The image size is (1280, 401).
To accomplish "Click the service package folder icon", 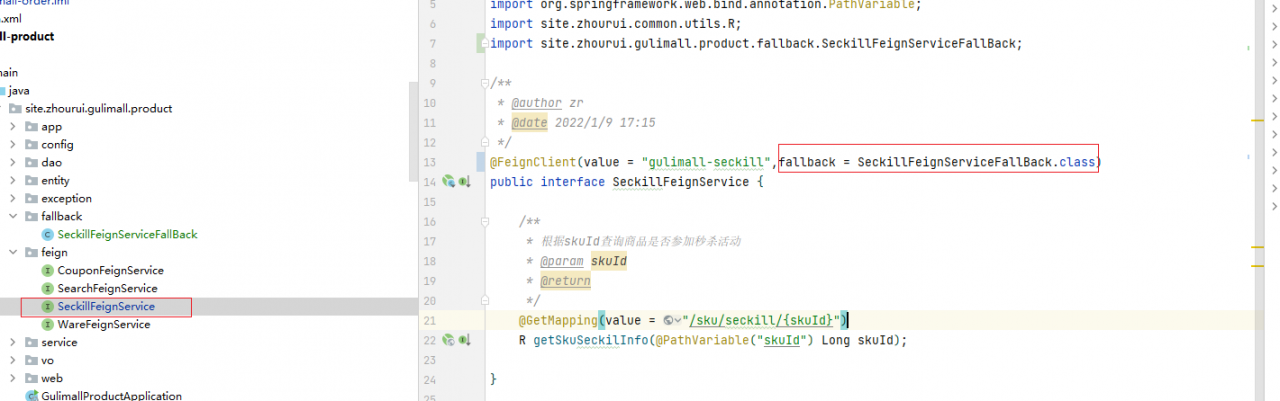I will [x=31, y=342].
